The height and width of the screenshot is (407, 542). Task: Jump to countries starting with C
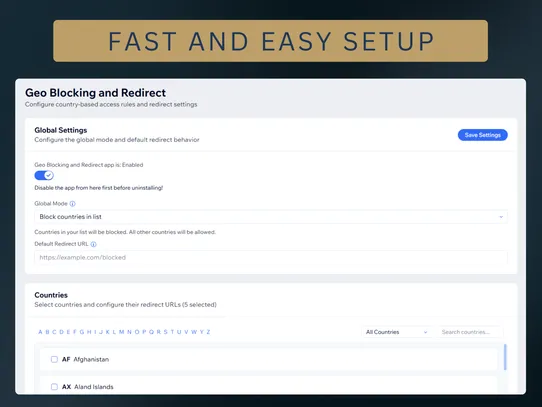pyautogui.click(x=54, y=332)
